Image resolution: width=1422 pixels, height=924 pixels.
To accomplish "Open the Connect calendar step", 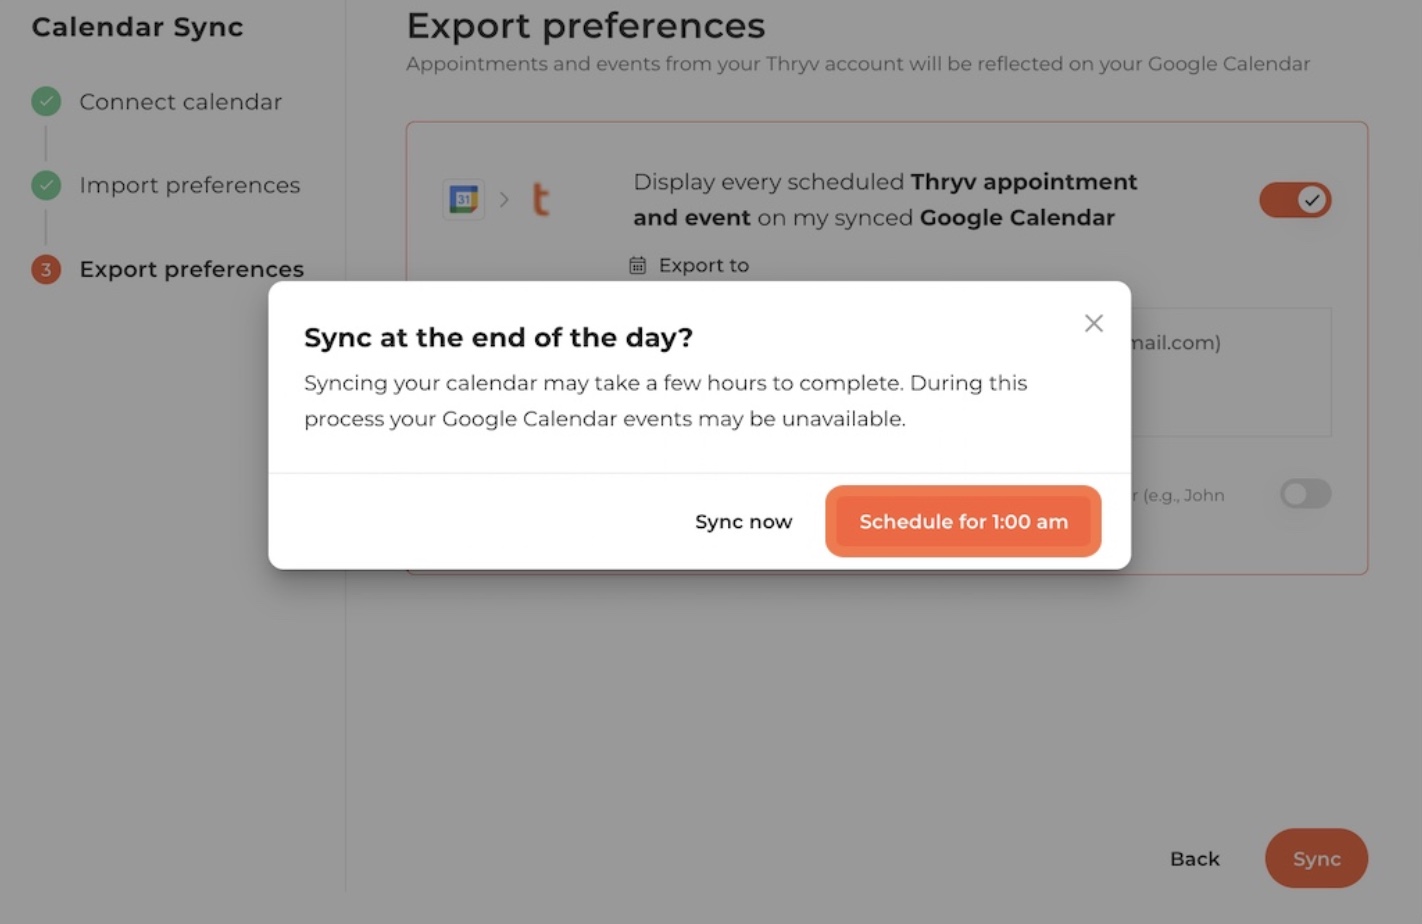I will pos(180,102).
